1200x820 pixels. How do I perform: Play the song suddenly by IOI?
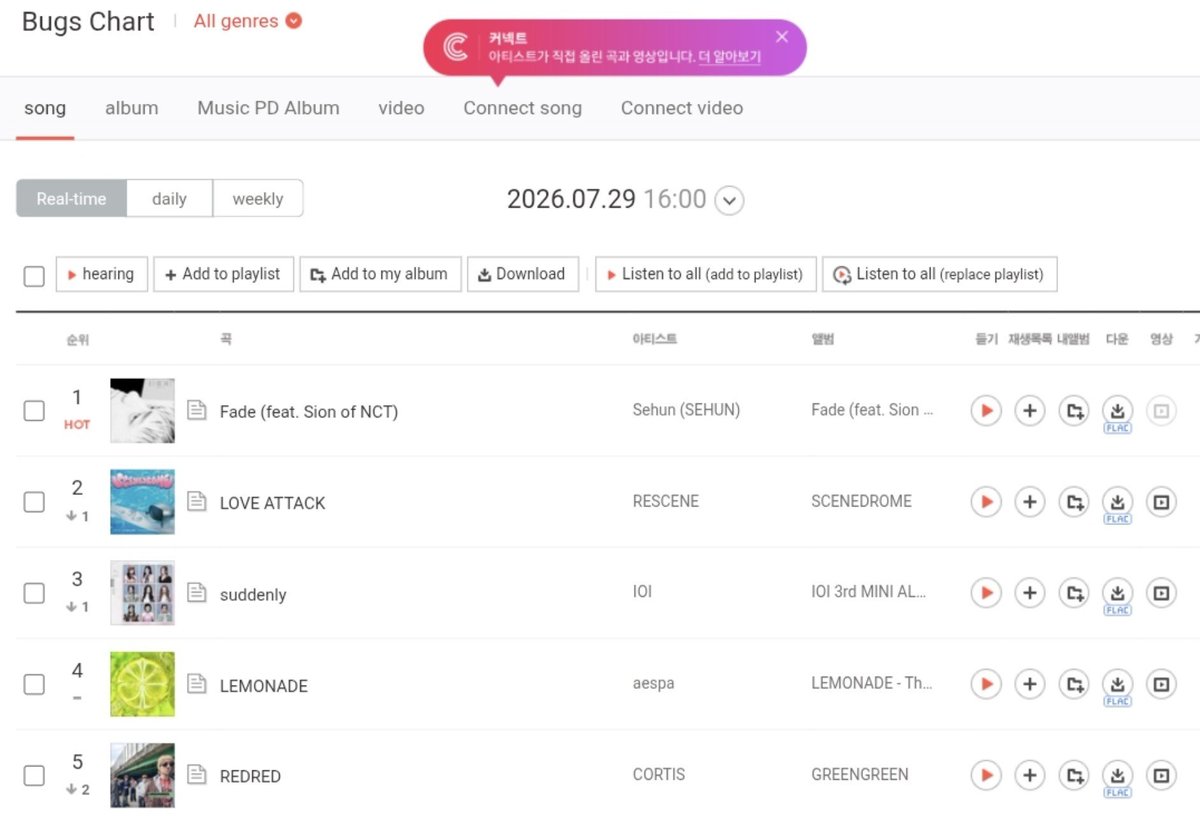[986, 593]
